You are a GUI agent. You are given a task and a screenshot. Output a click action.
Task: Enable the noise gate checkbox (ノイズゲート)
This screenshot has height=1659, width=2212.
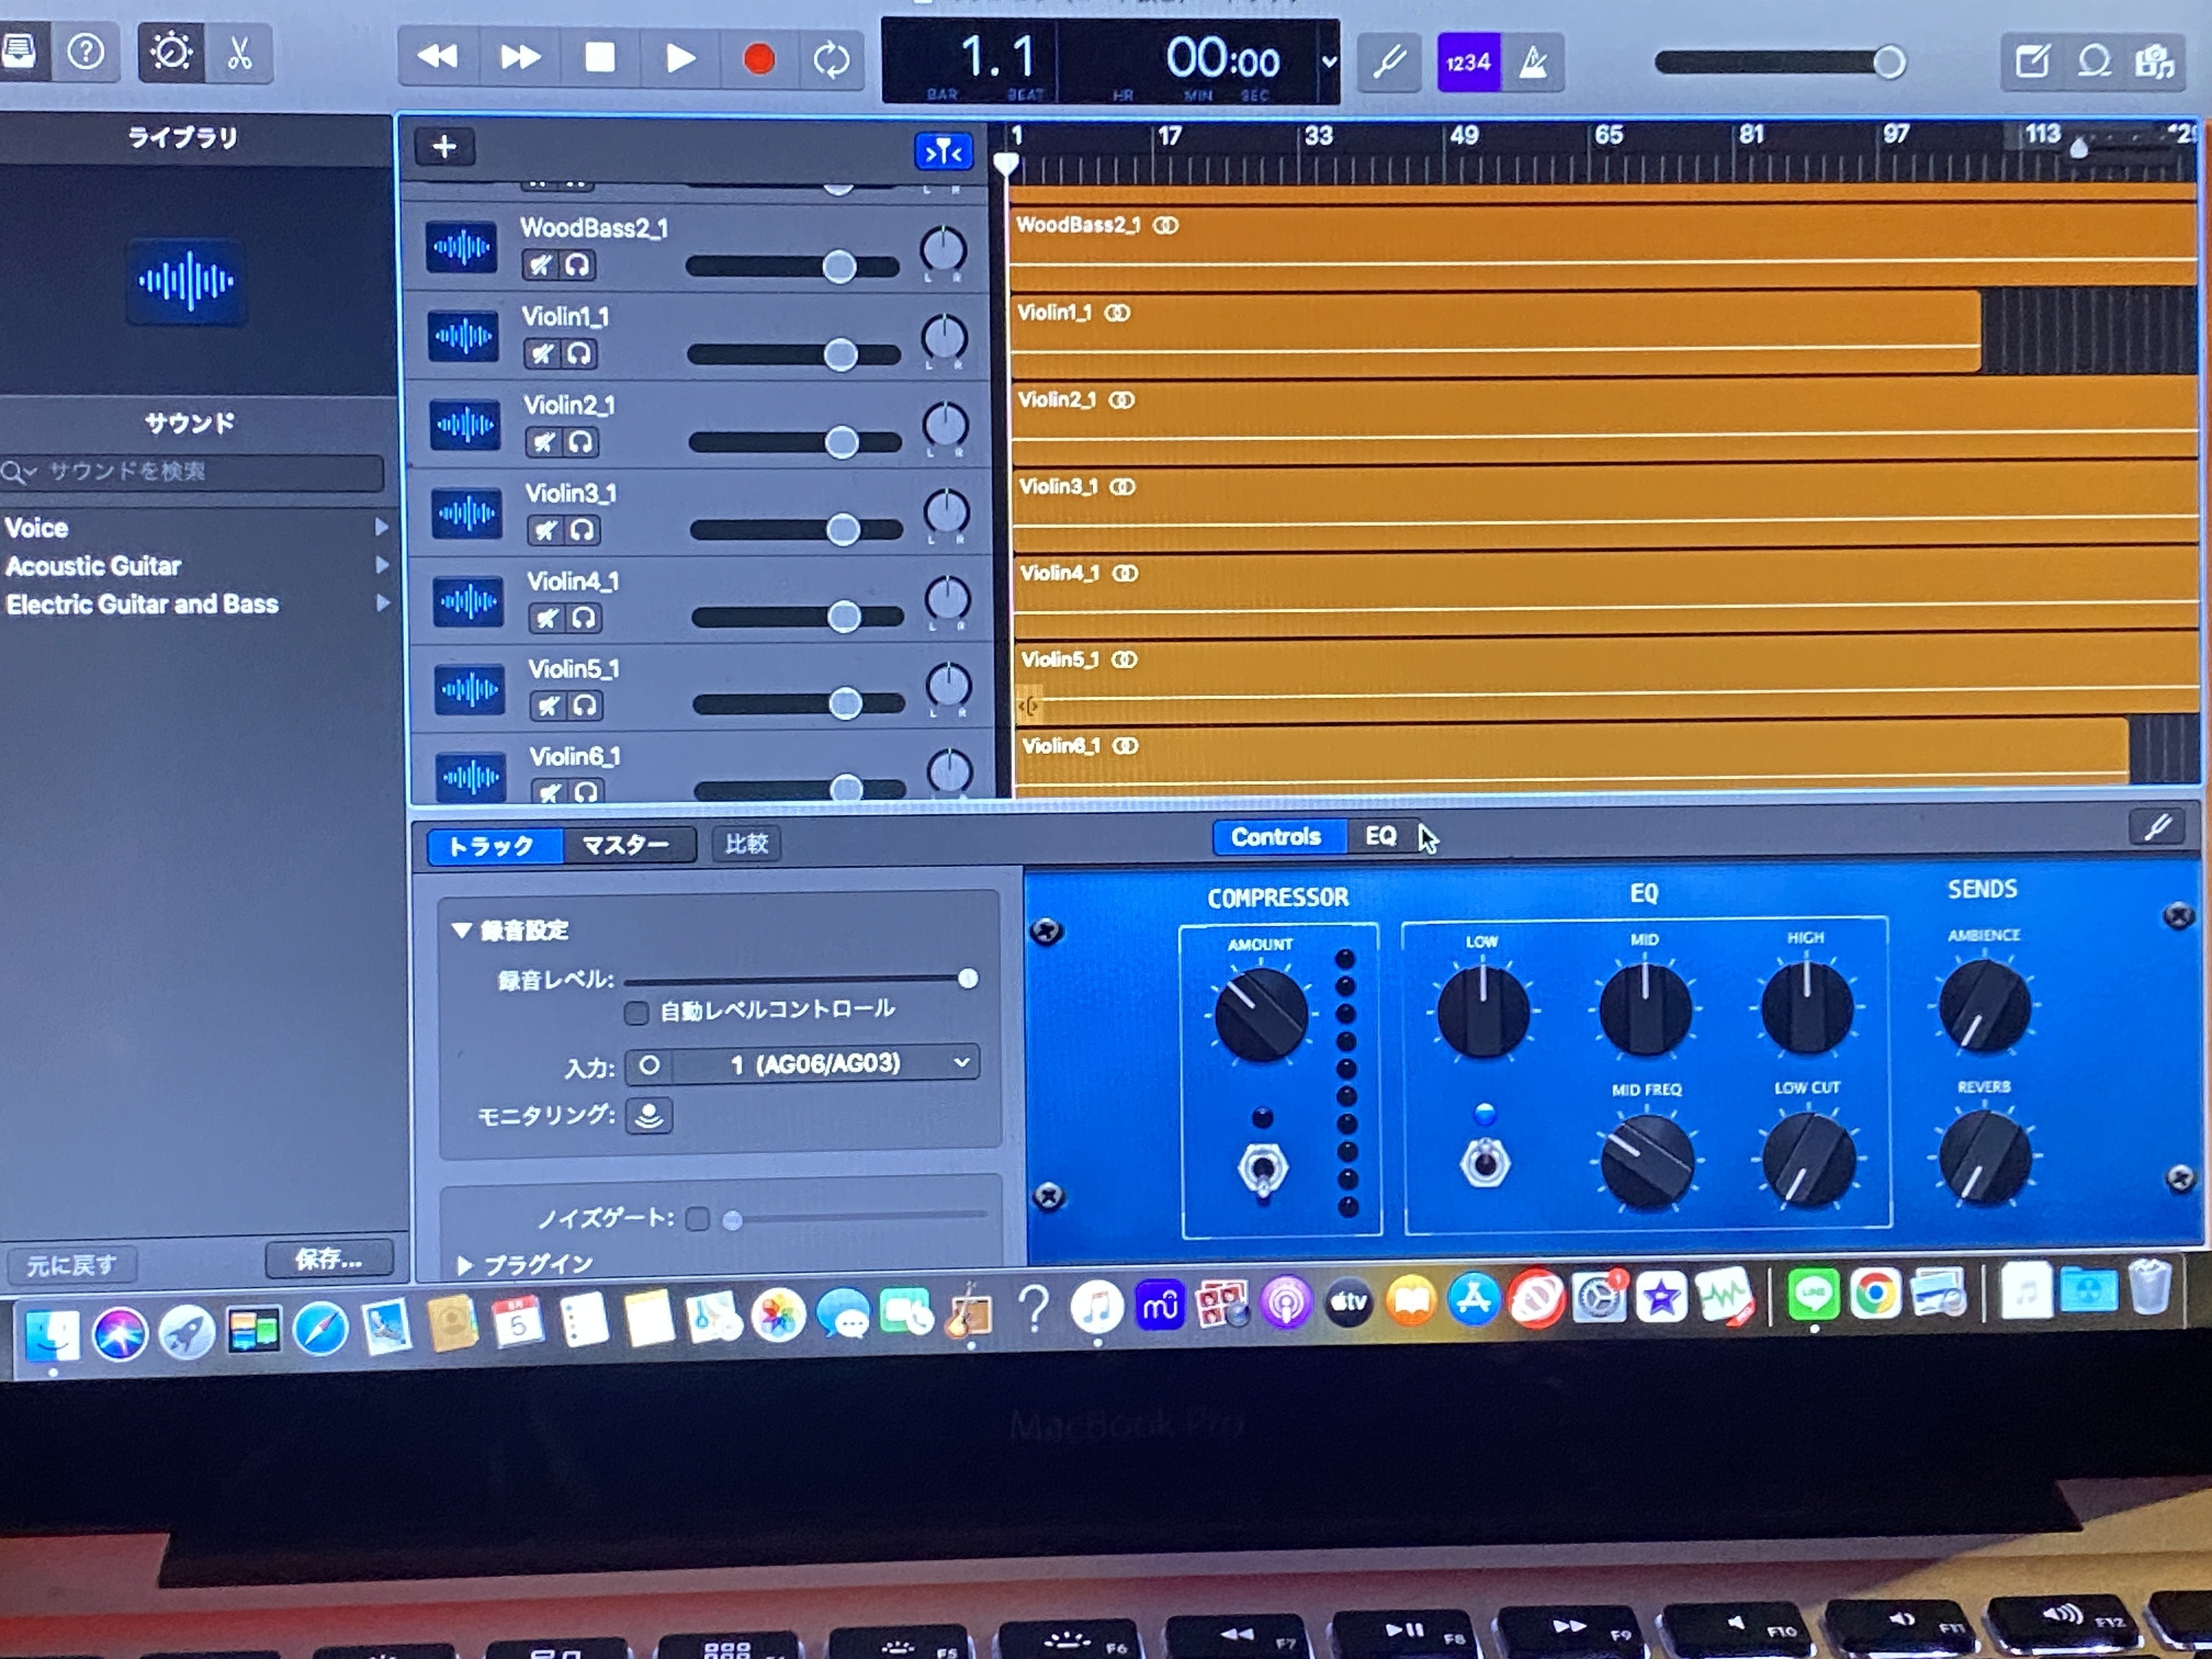698,1218
